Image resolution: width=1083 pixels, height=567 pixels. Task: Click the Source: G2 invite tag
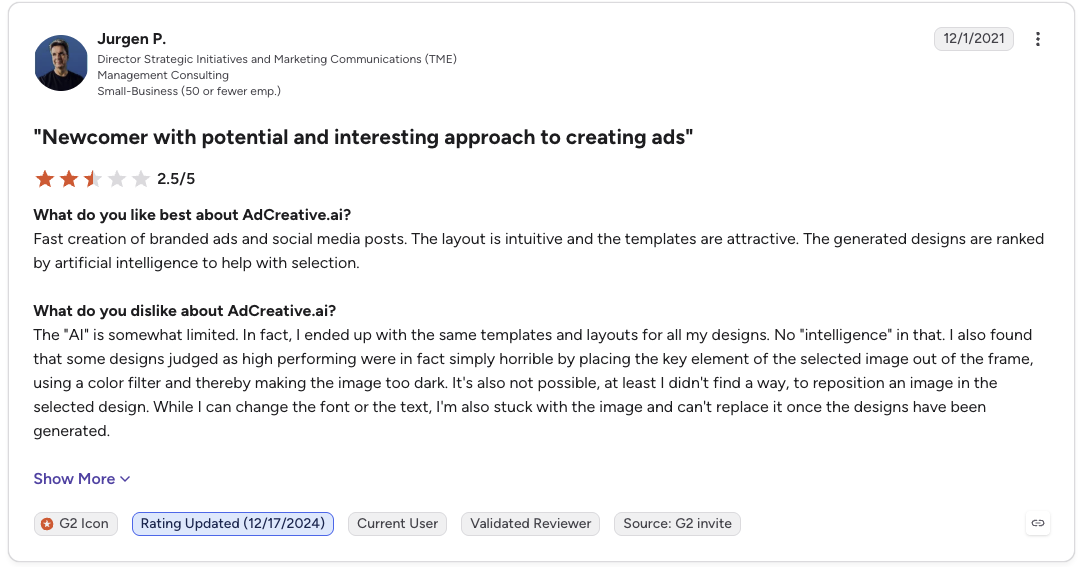click(x=677, y=524)
